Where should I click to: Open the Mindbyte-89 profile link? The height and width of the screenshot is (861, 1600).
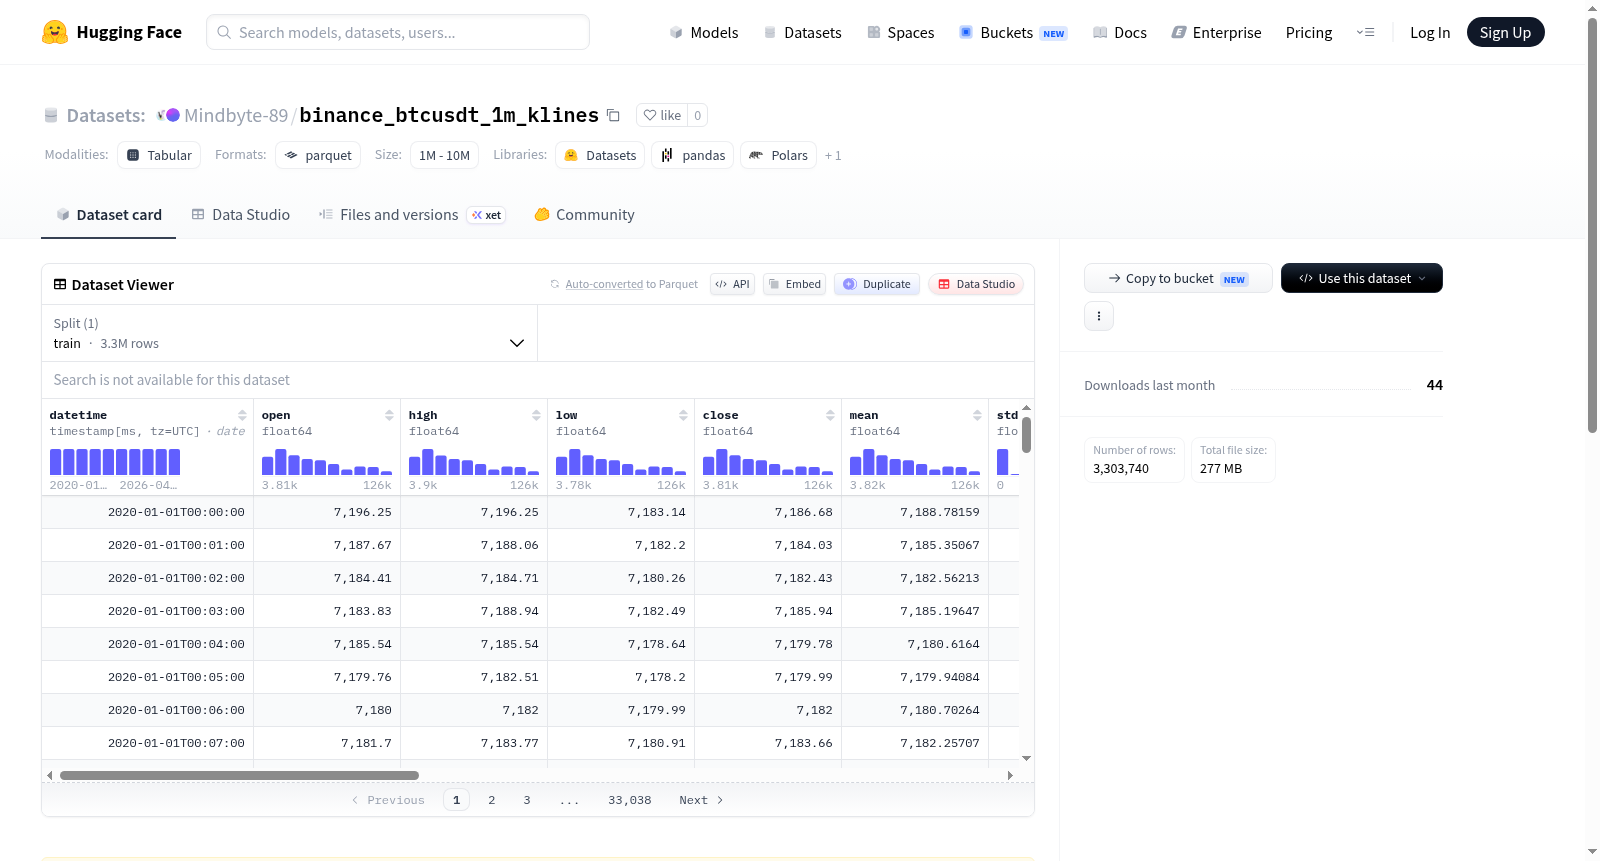[236, 115]
